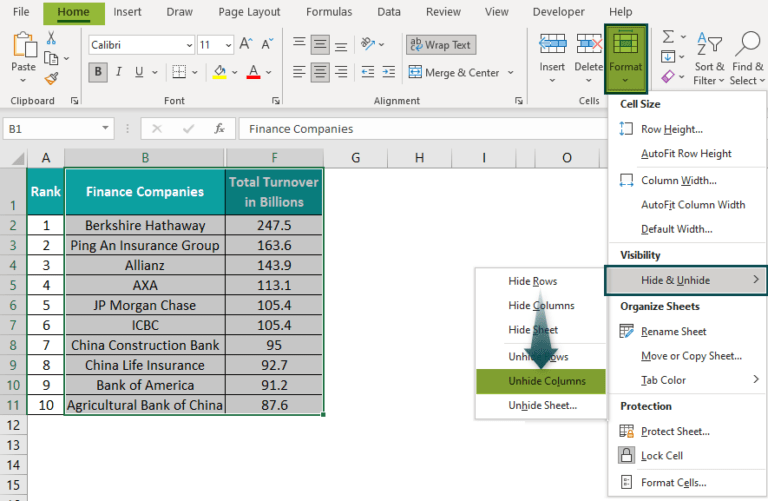Viewport: 768px width, 501px height.
Task: Choose Column Width option
Action: tap(686, 180)
